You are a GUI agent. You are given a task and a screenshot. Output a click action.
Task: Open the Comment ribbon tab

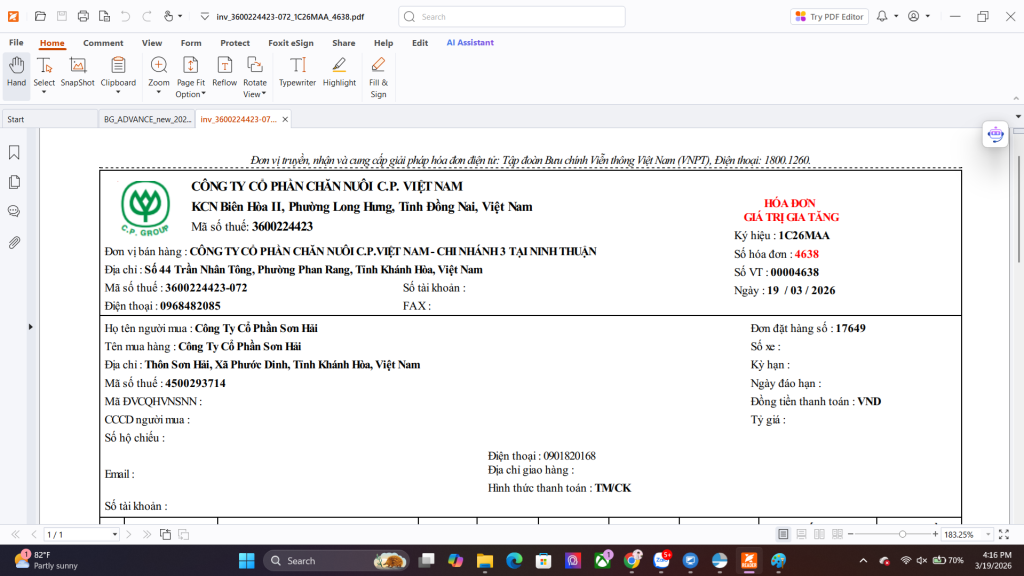pyautogui.click(x=103, y=43)
